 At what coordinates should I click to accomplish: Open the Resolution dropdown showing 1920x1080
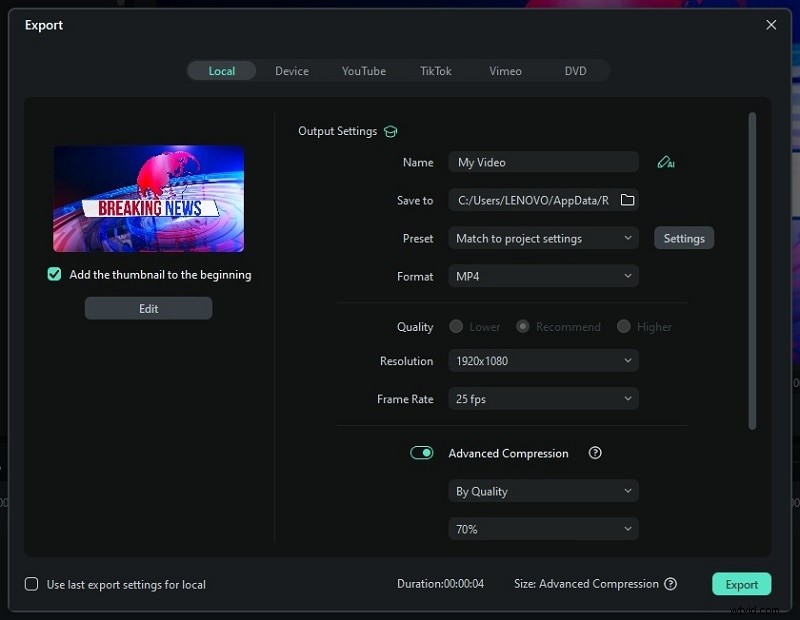tap(543, 360)
